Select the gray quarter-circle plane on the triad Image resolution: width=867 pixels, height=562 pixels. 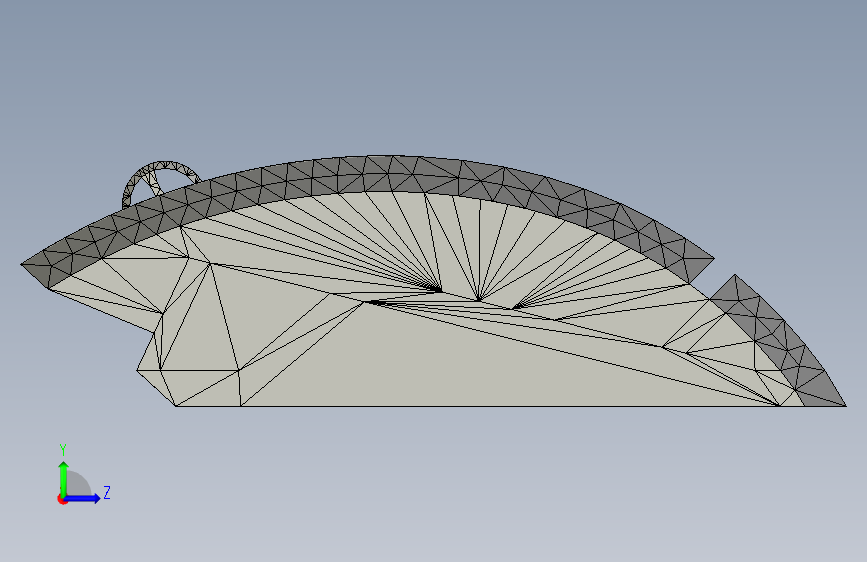point(79,484)
